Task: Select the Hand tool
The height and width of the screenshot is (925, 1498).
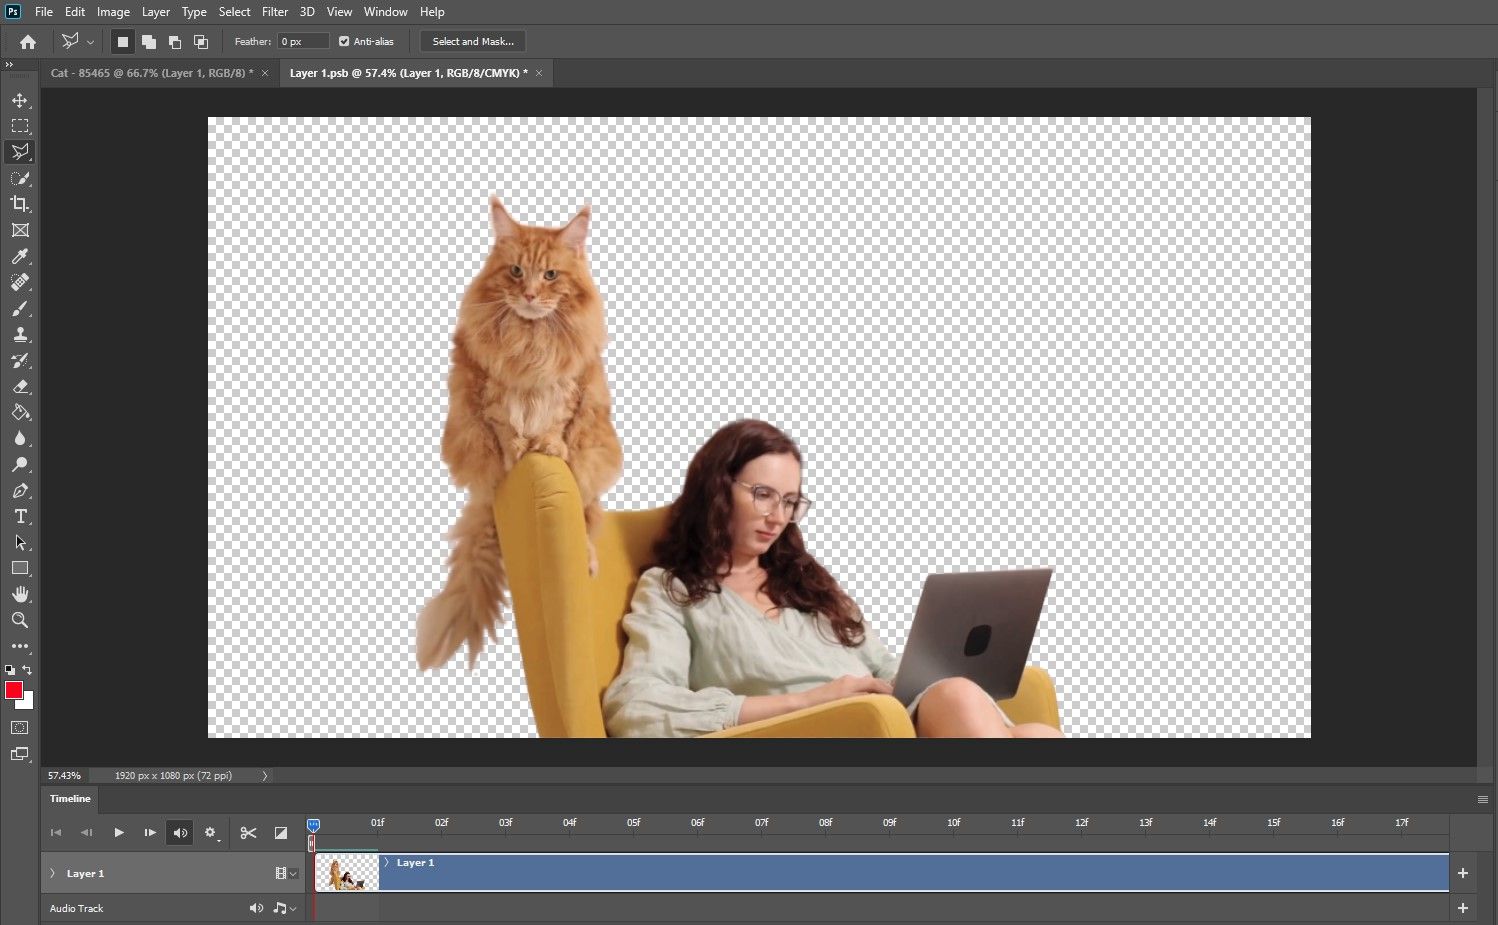Action: click(20, 594)
